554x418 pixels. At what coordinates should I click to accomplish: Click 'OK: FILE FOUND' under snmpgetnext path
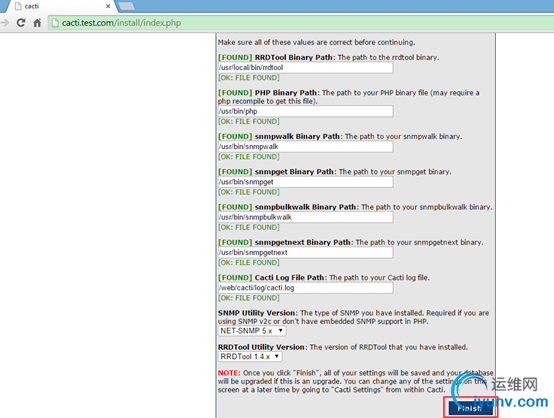[249, 263]
